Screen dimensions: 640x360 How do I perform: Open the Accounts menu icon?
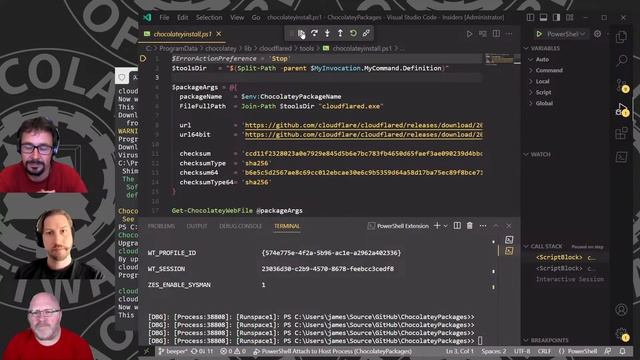point(622,310)
